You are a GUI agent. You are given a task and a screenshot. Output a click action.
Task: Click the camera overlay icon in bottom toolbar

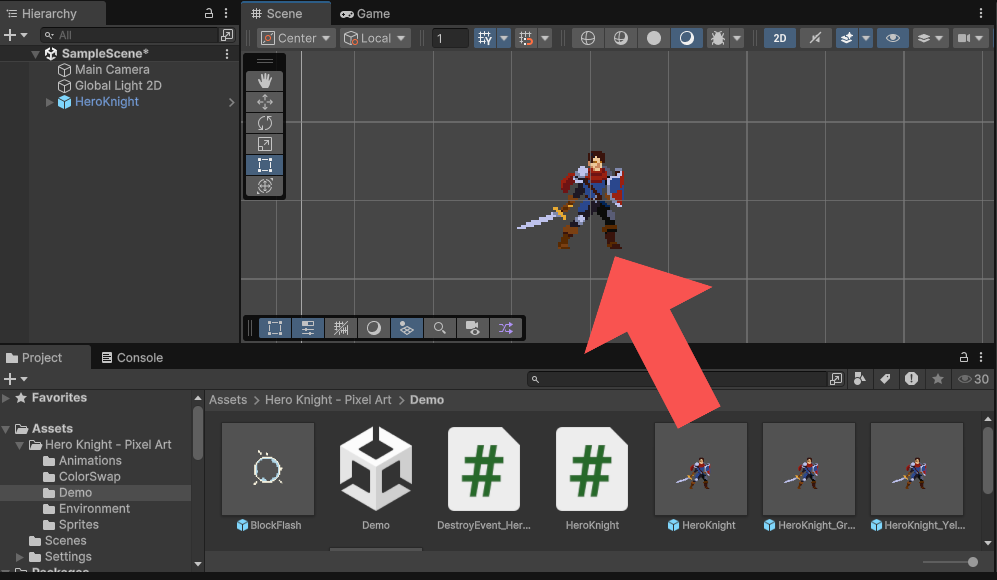(x=472, y=328)
